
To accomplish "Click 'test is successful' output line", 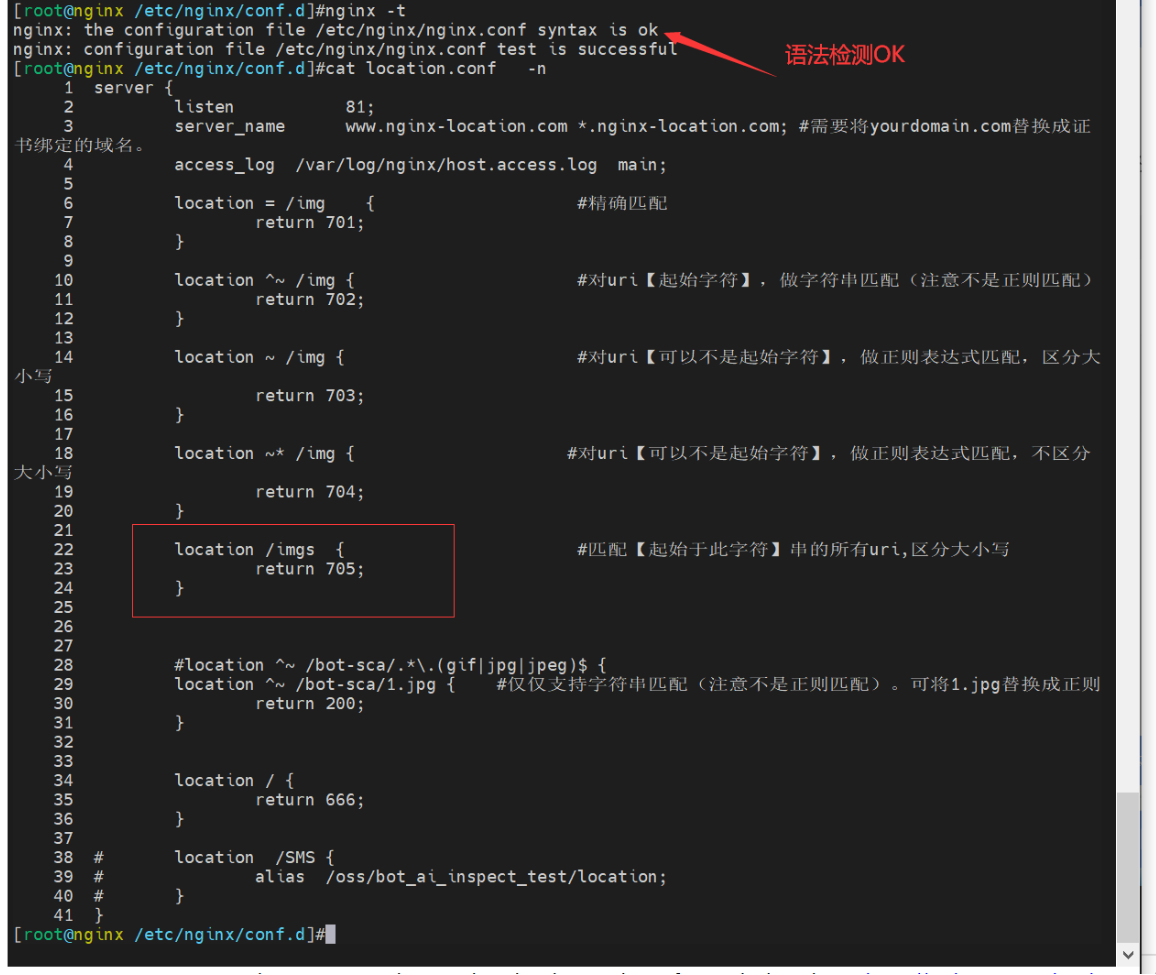I will coord(345,49).
